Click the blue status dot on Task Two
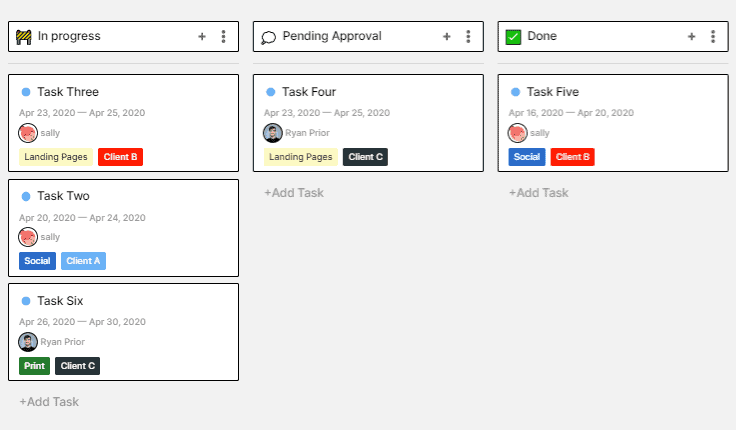 click(x=26, y=196)
